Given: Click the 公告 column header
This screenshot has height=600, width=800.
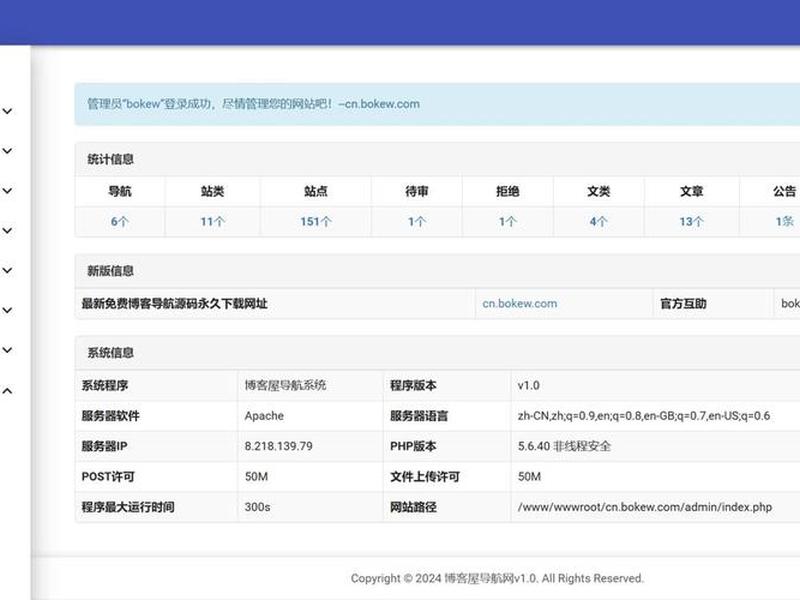Looking at the screenshot, I should [x=785, y=191].
